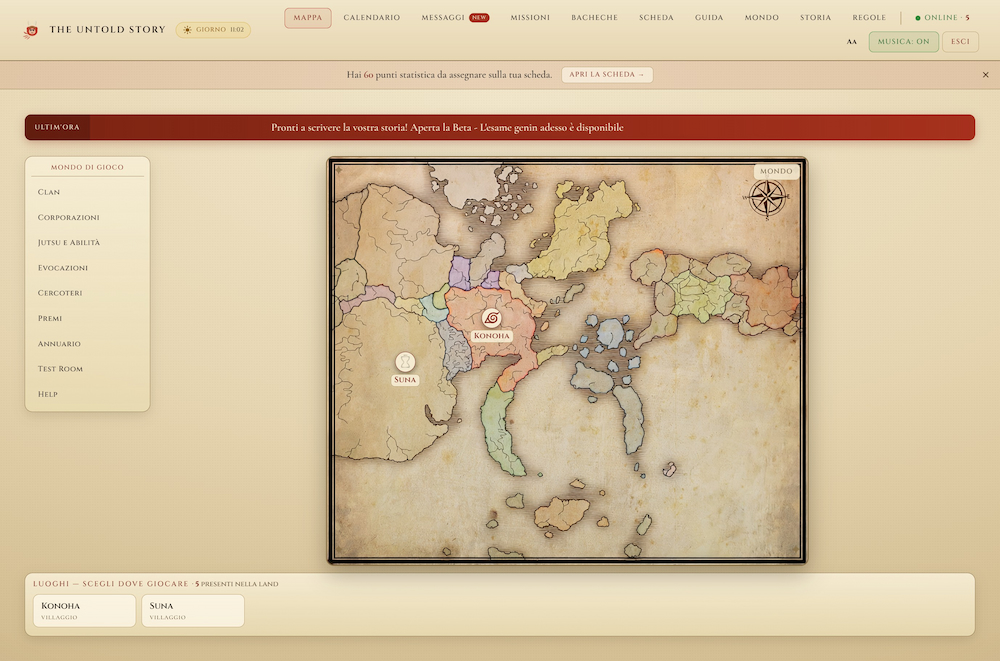1000x661 pixels.
Task: Open Help in the sidebar
Action: point(87,394)
